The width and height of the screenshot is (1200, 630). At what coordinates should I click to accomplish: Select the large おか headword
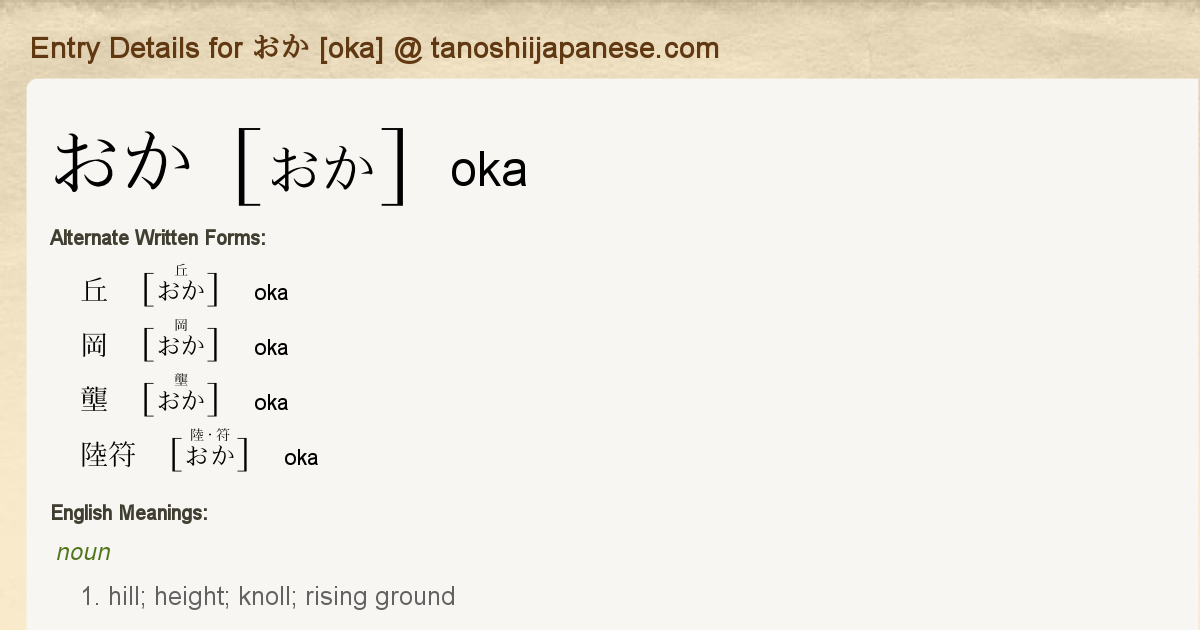[122, 164]
